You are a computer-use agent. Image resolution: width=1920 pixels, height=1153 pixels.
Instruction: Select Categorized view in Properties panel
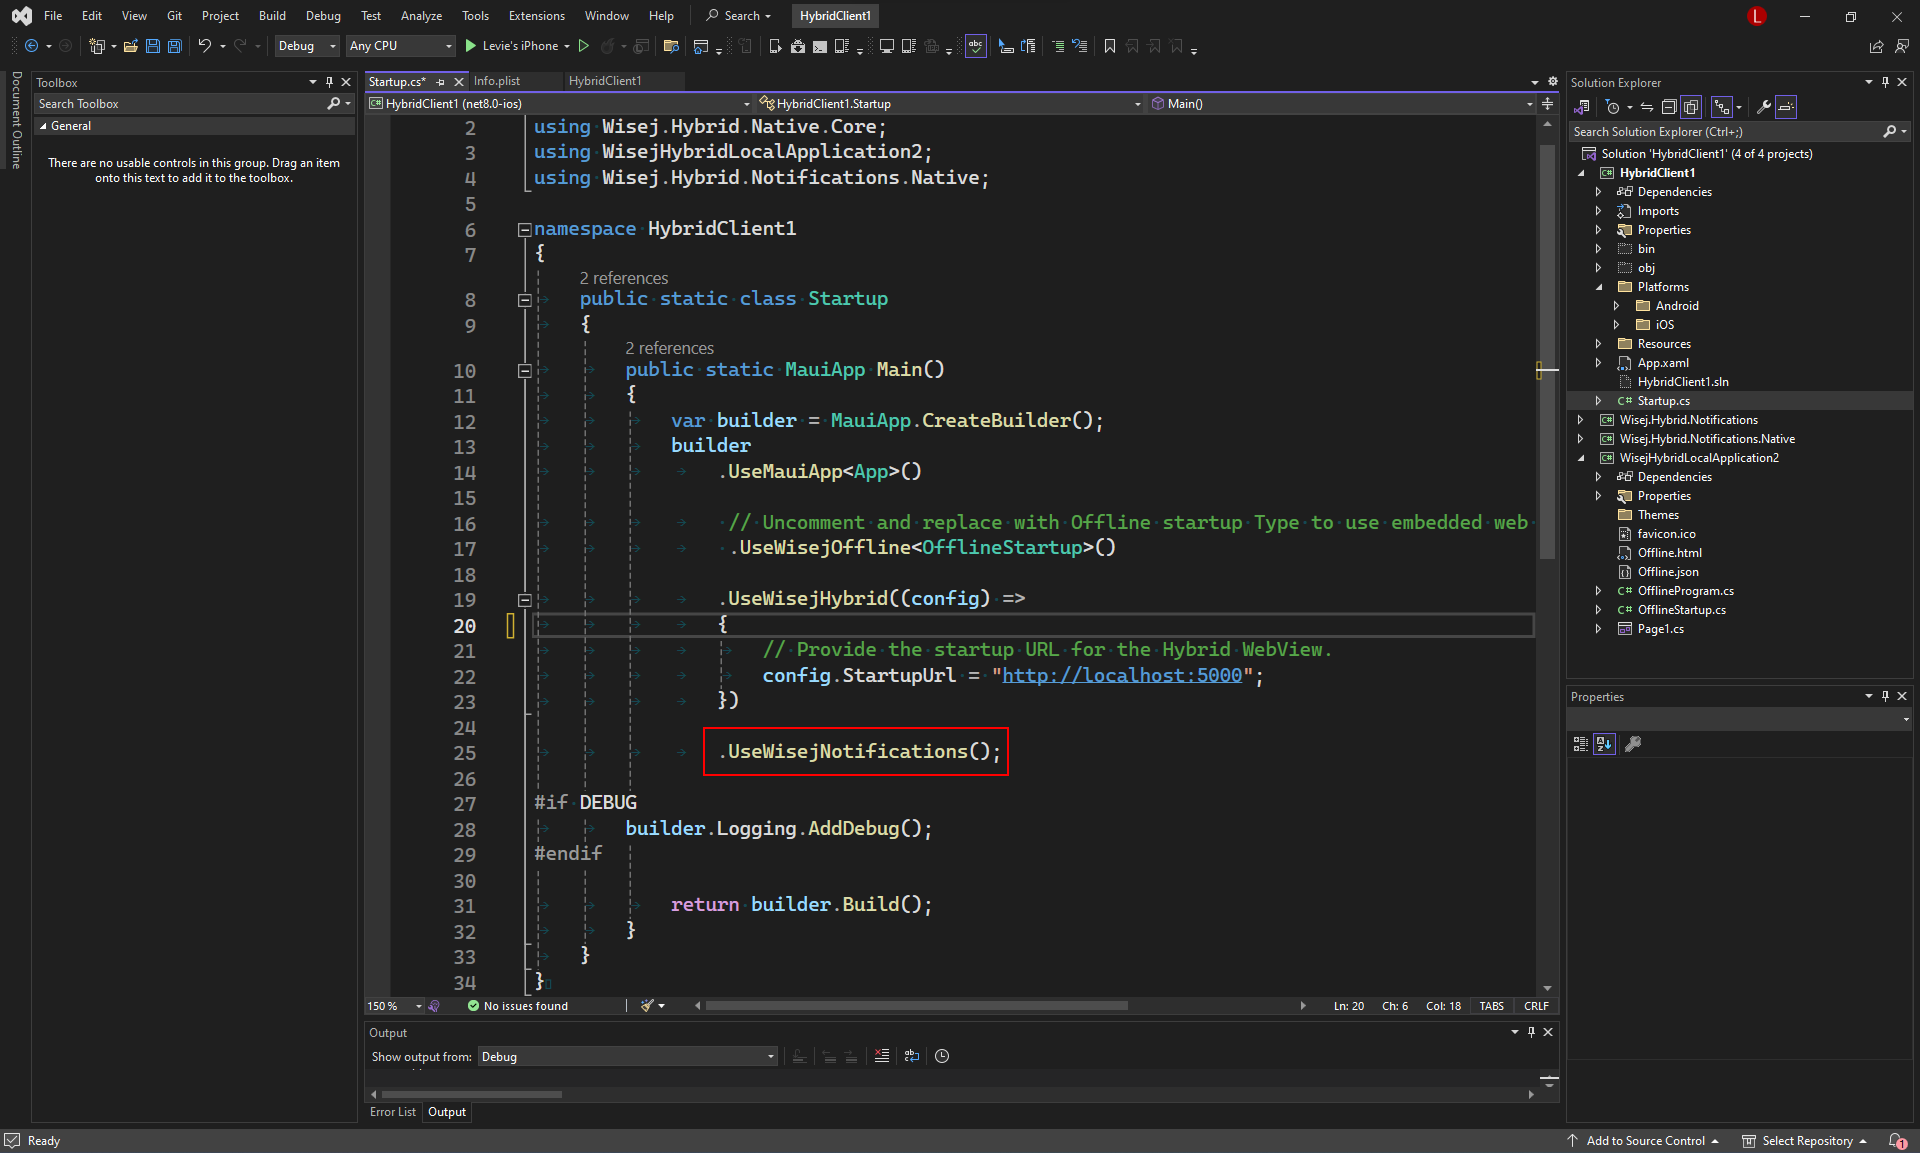(1580, 744)
